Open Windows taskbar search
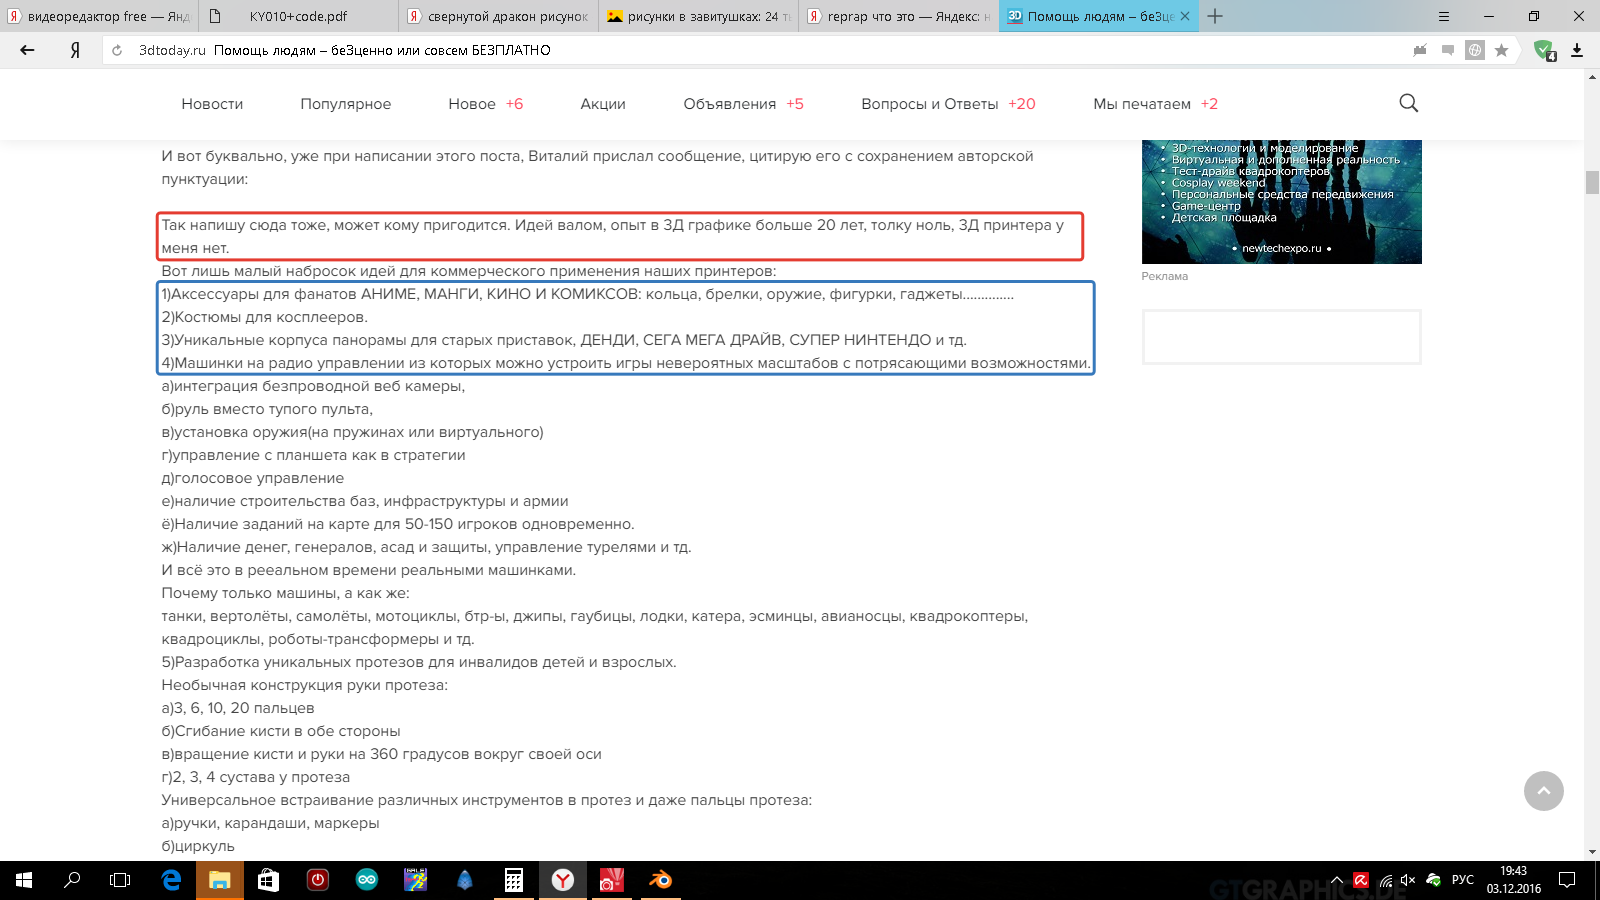The image size is (1600, 900). (72, 880)
